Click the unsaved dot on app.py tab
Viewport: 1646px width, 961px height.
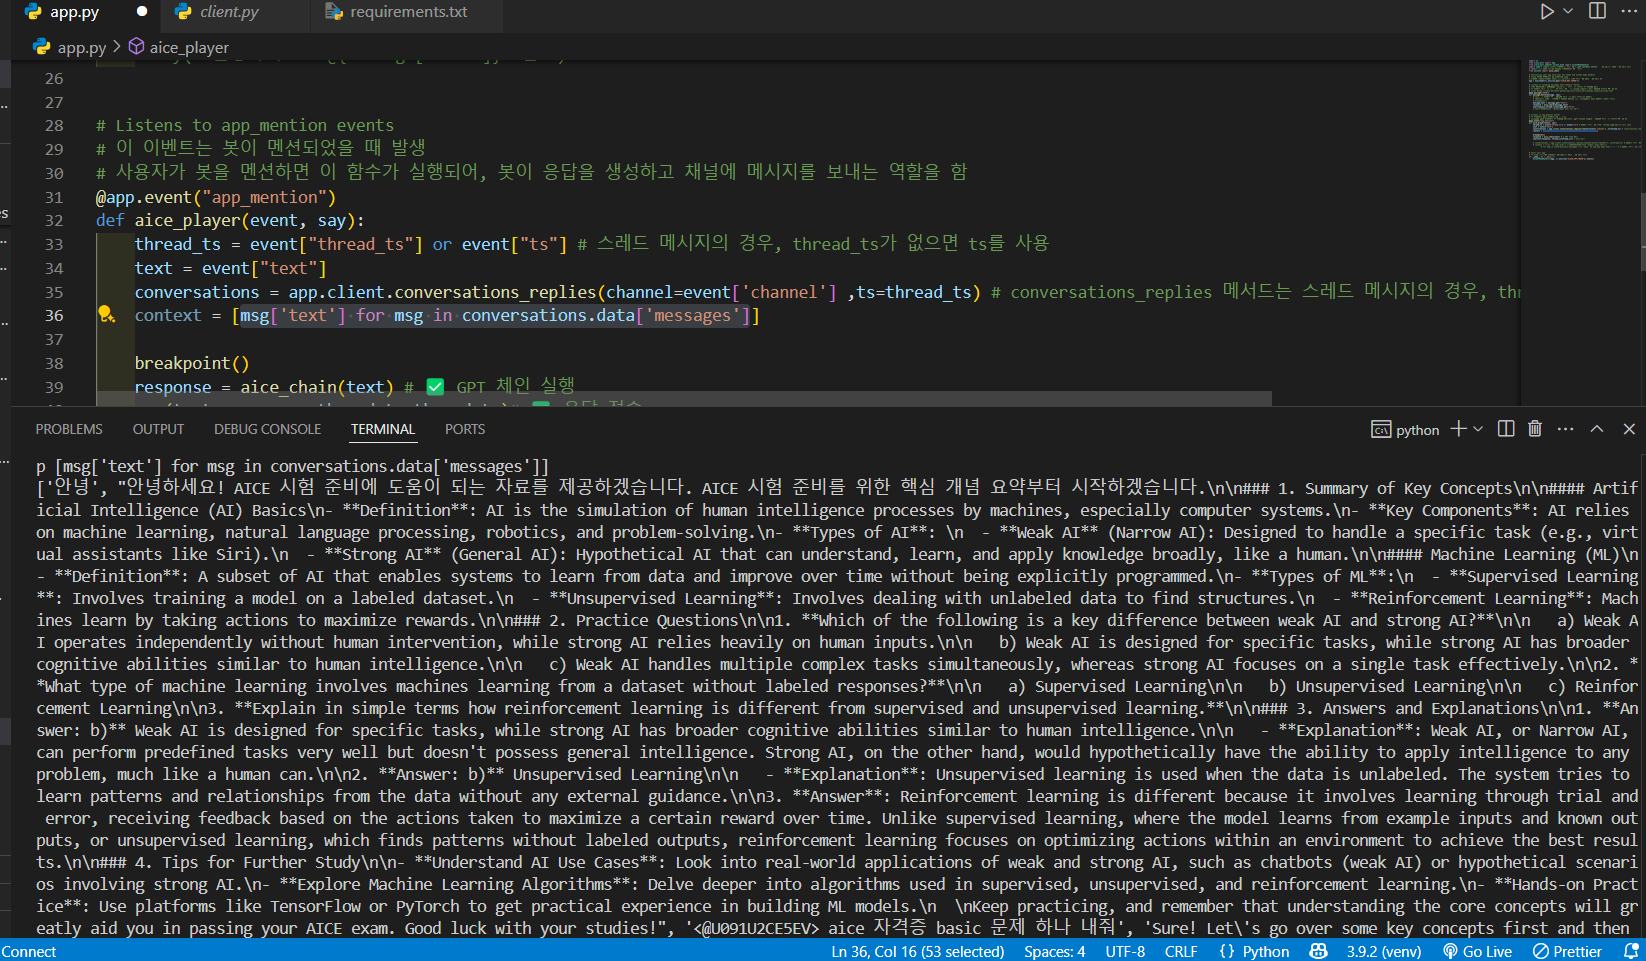tap(142, 12)
